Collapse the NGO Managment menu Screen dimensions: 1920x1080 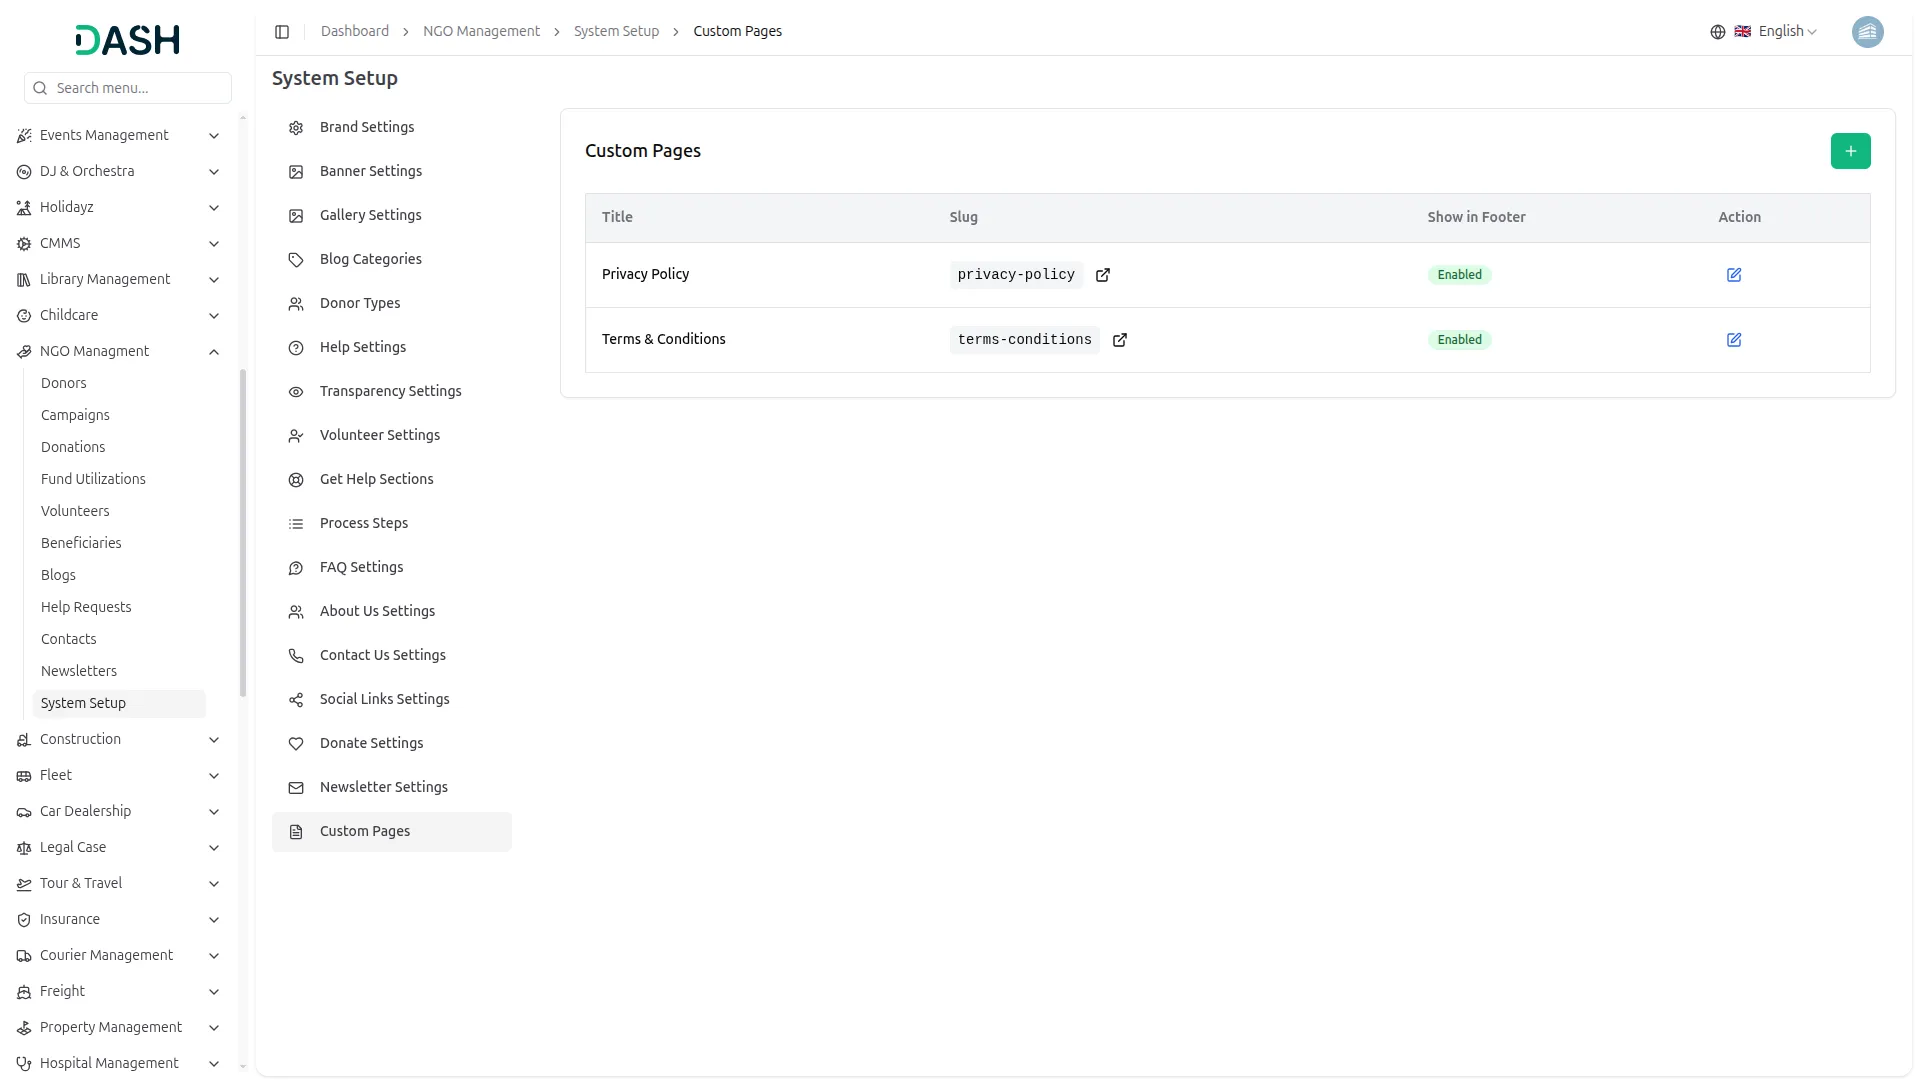(213, 352)
